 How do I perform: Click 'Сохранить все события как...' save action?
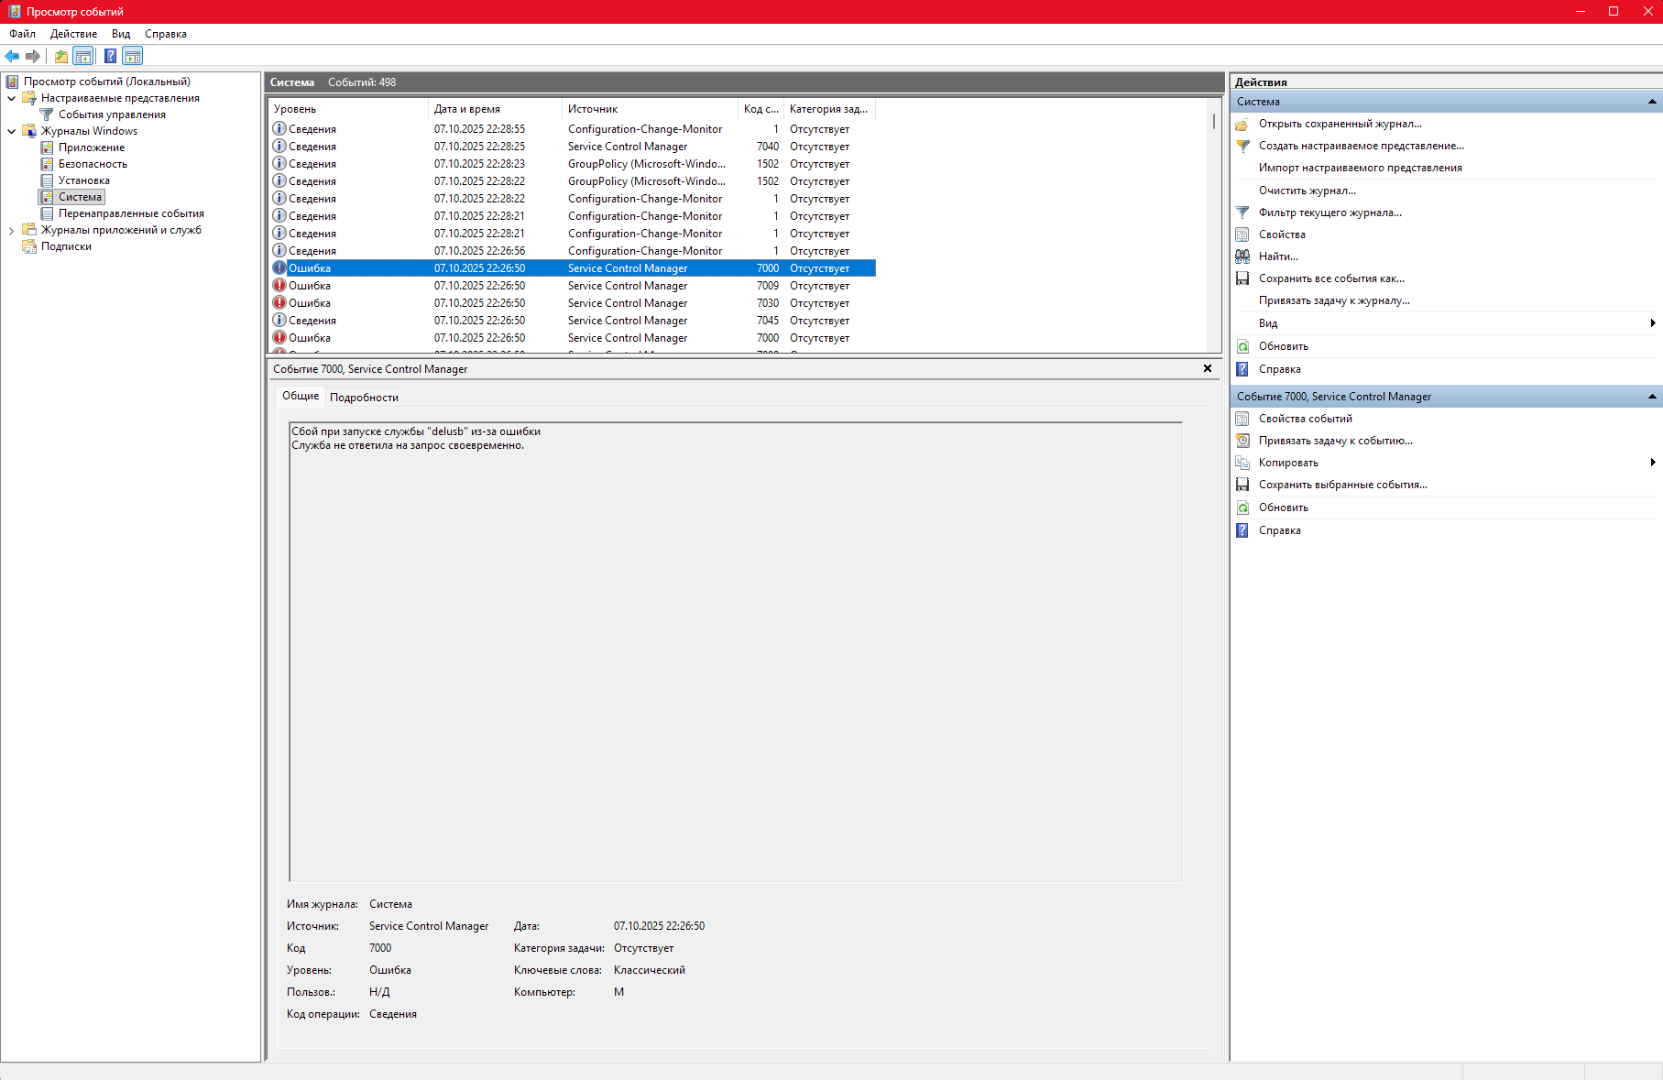point(1330,278)
